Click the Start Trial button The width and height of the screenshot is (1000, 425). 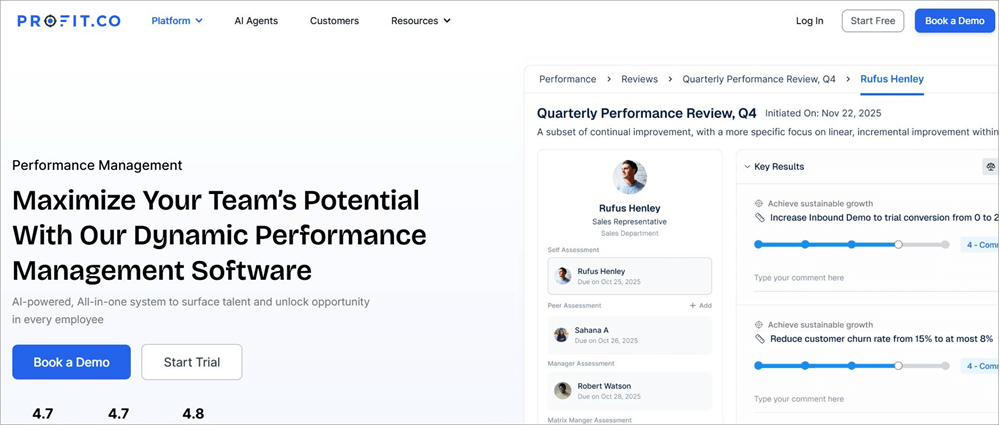click(x=191, y=362)
